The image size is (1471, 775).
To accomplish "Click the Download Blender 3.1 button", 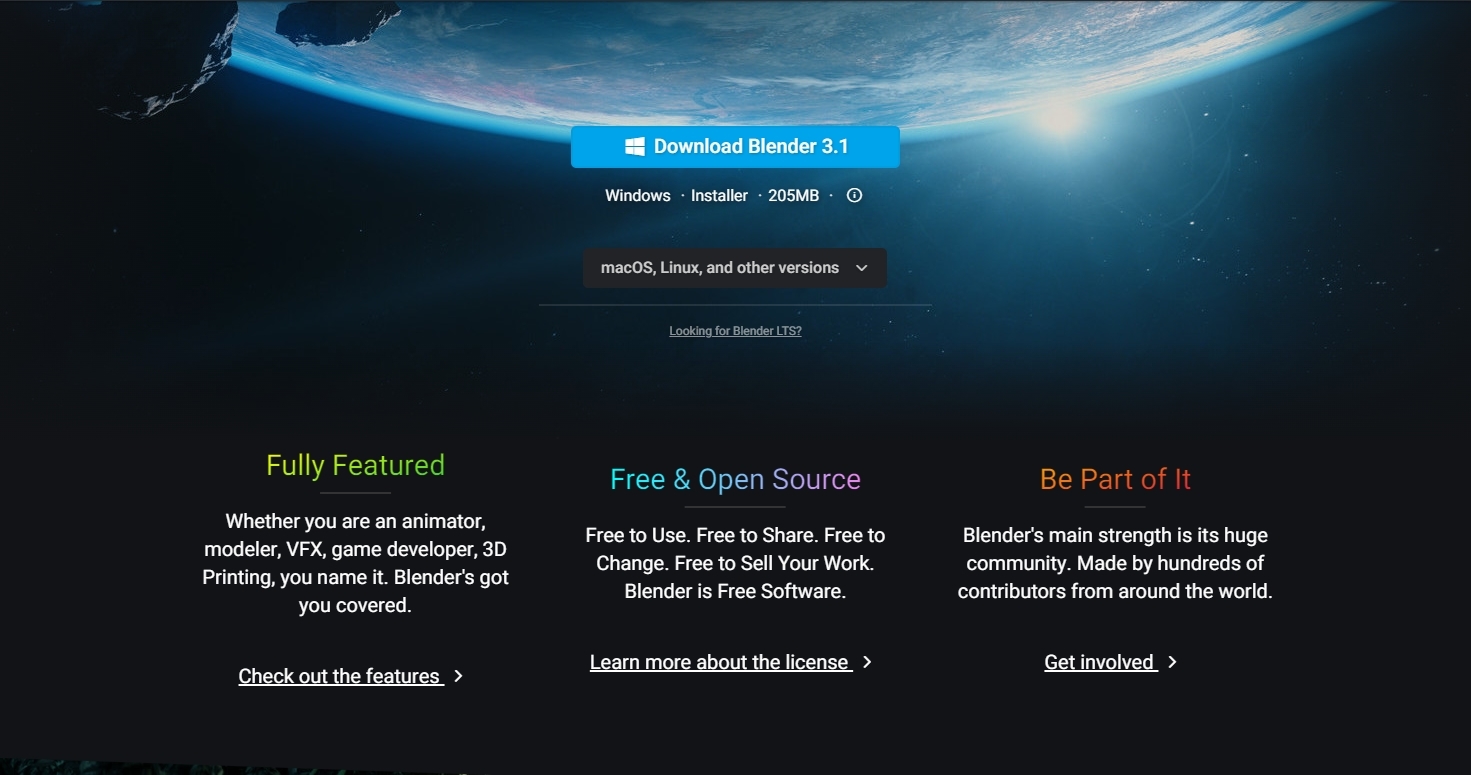I will (x=735, y=147).
